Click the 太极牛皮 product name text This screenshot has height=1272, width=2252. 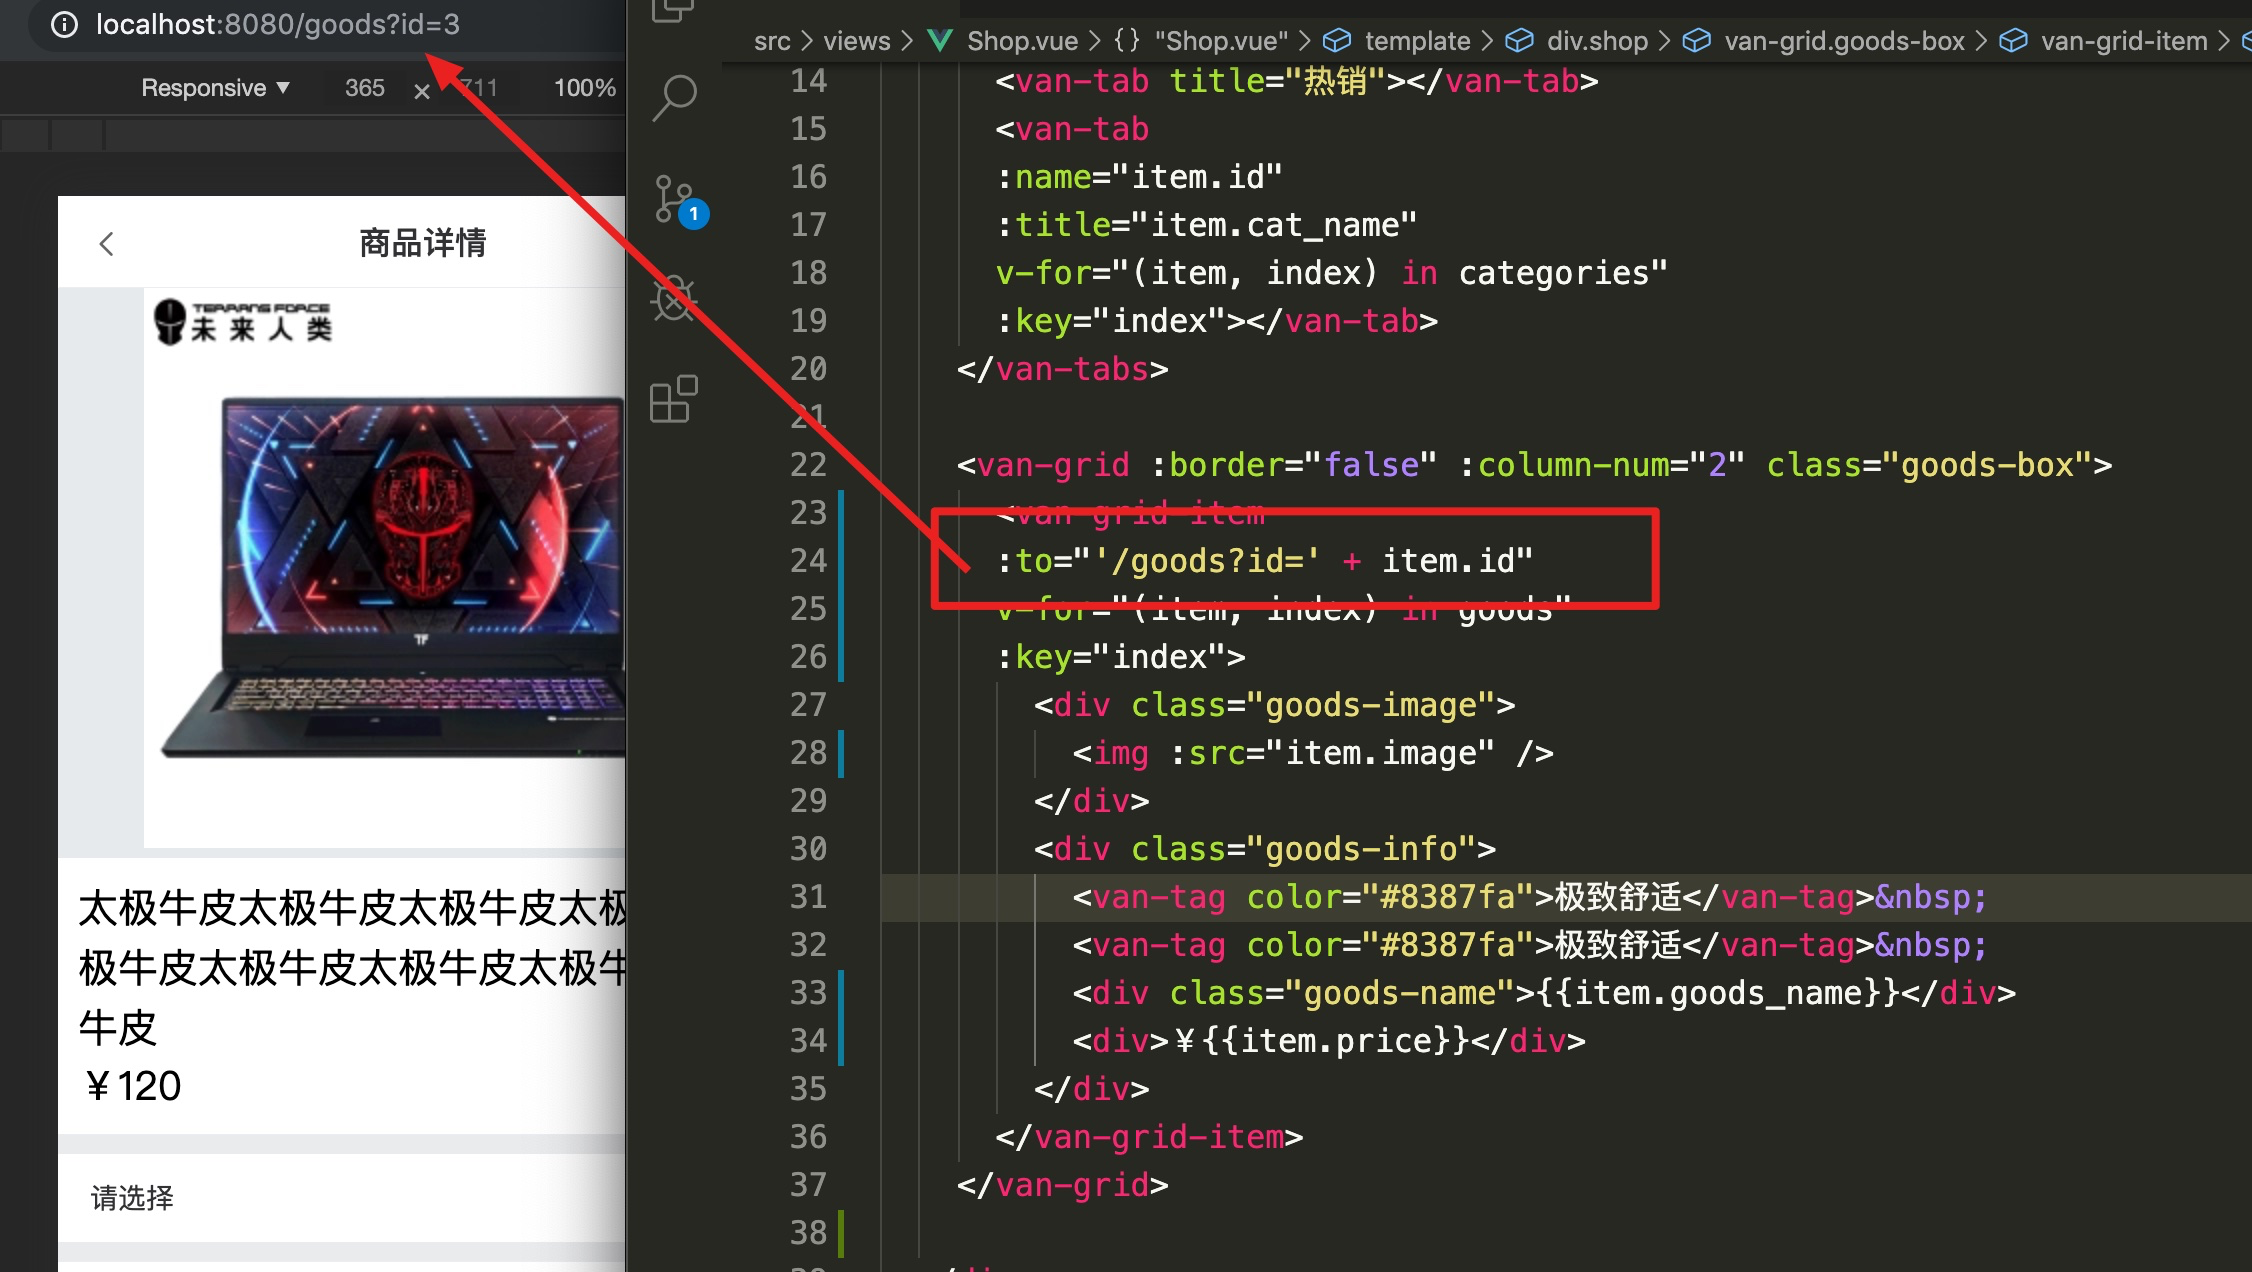coord(352,967)
